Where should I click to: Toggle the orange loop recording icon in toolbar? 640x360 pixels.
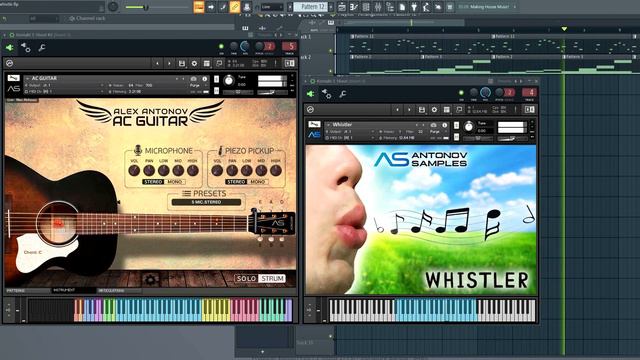coord(235,7)
